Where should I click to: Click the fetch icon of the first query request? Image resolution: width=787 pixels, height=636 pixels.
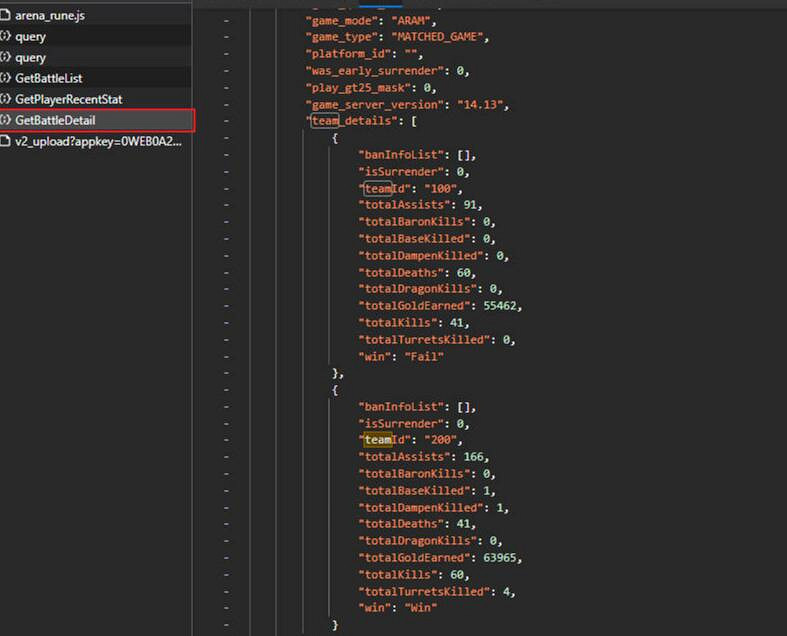point(7,37)
